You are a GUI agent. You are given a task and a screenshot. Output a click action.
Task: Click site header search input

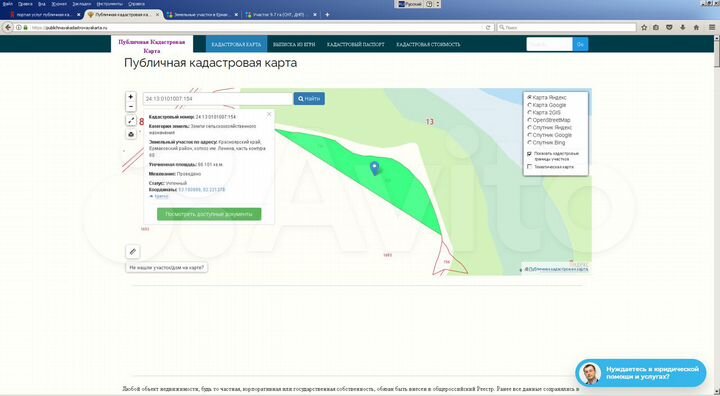(x=549, y=45)
